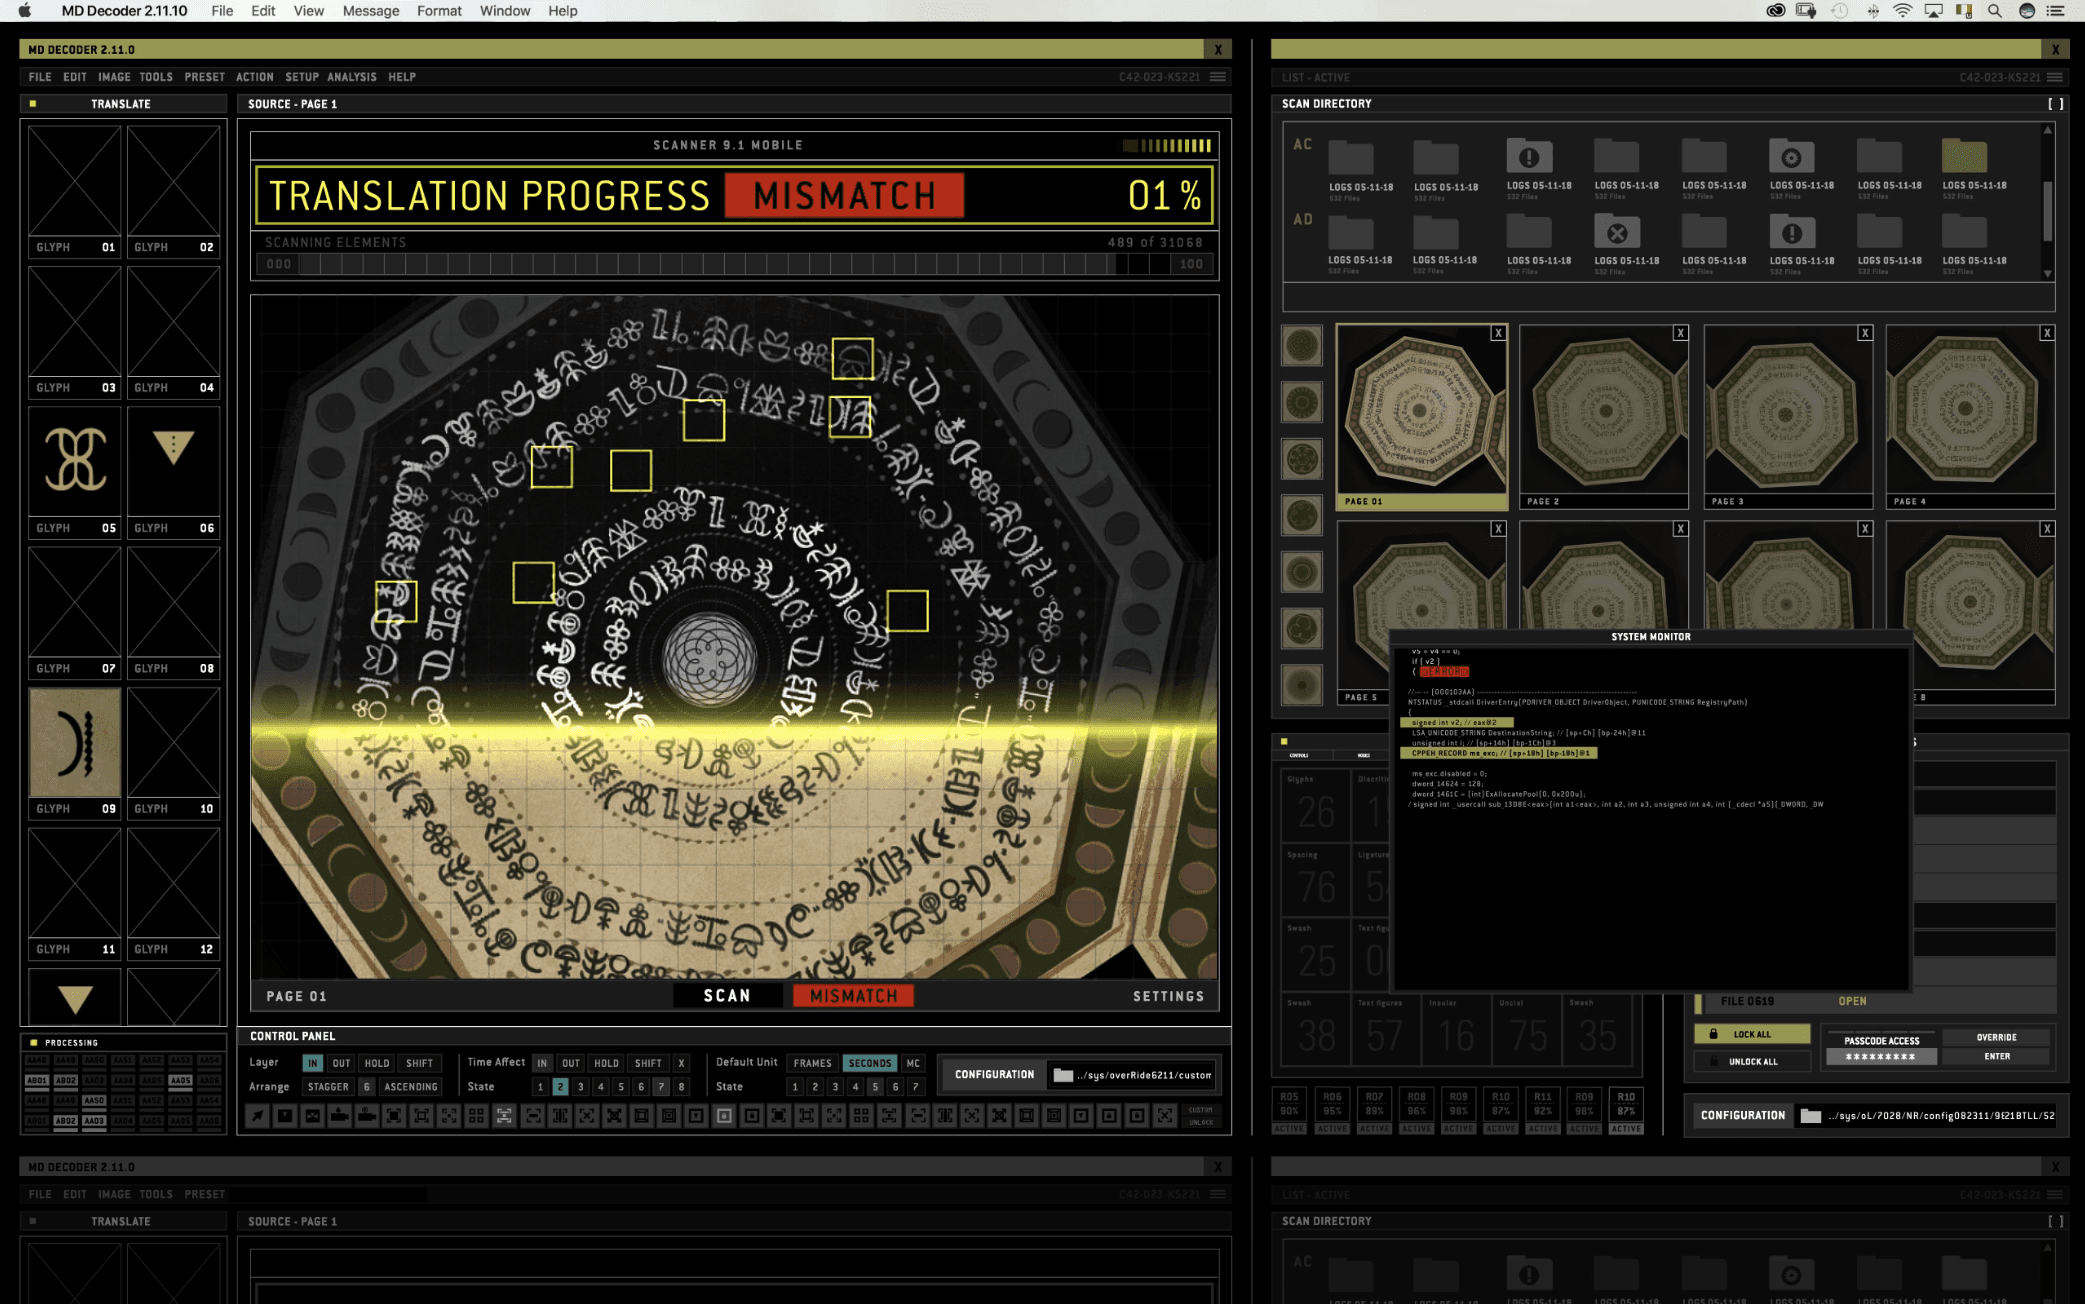Click the arrow tool in the control panel

click(x=258, y=1115)
